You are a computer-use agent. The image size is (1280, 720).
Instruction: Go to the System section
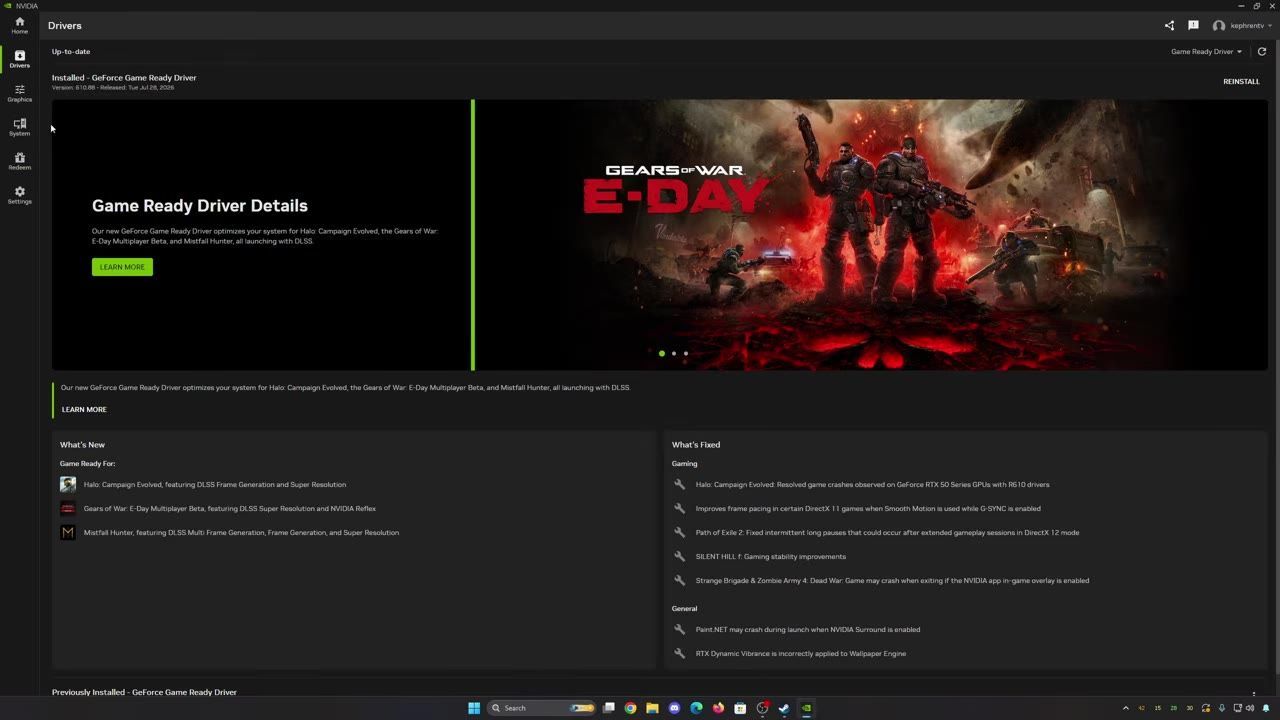(19, 127)
